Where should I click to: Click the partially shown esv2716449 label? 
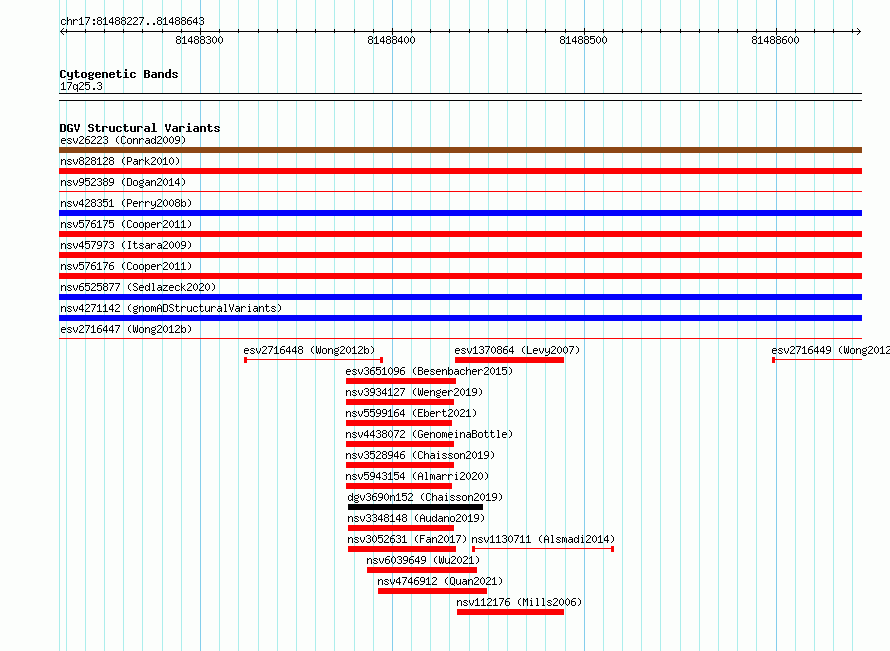pos(830,350)
